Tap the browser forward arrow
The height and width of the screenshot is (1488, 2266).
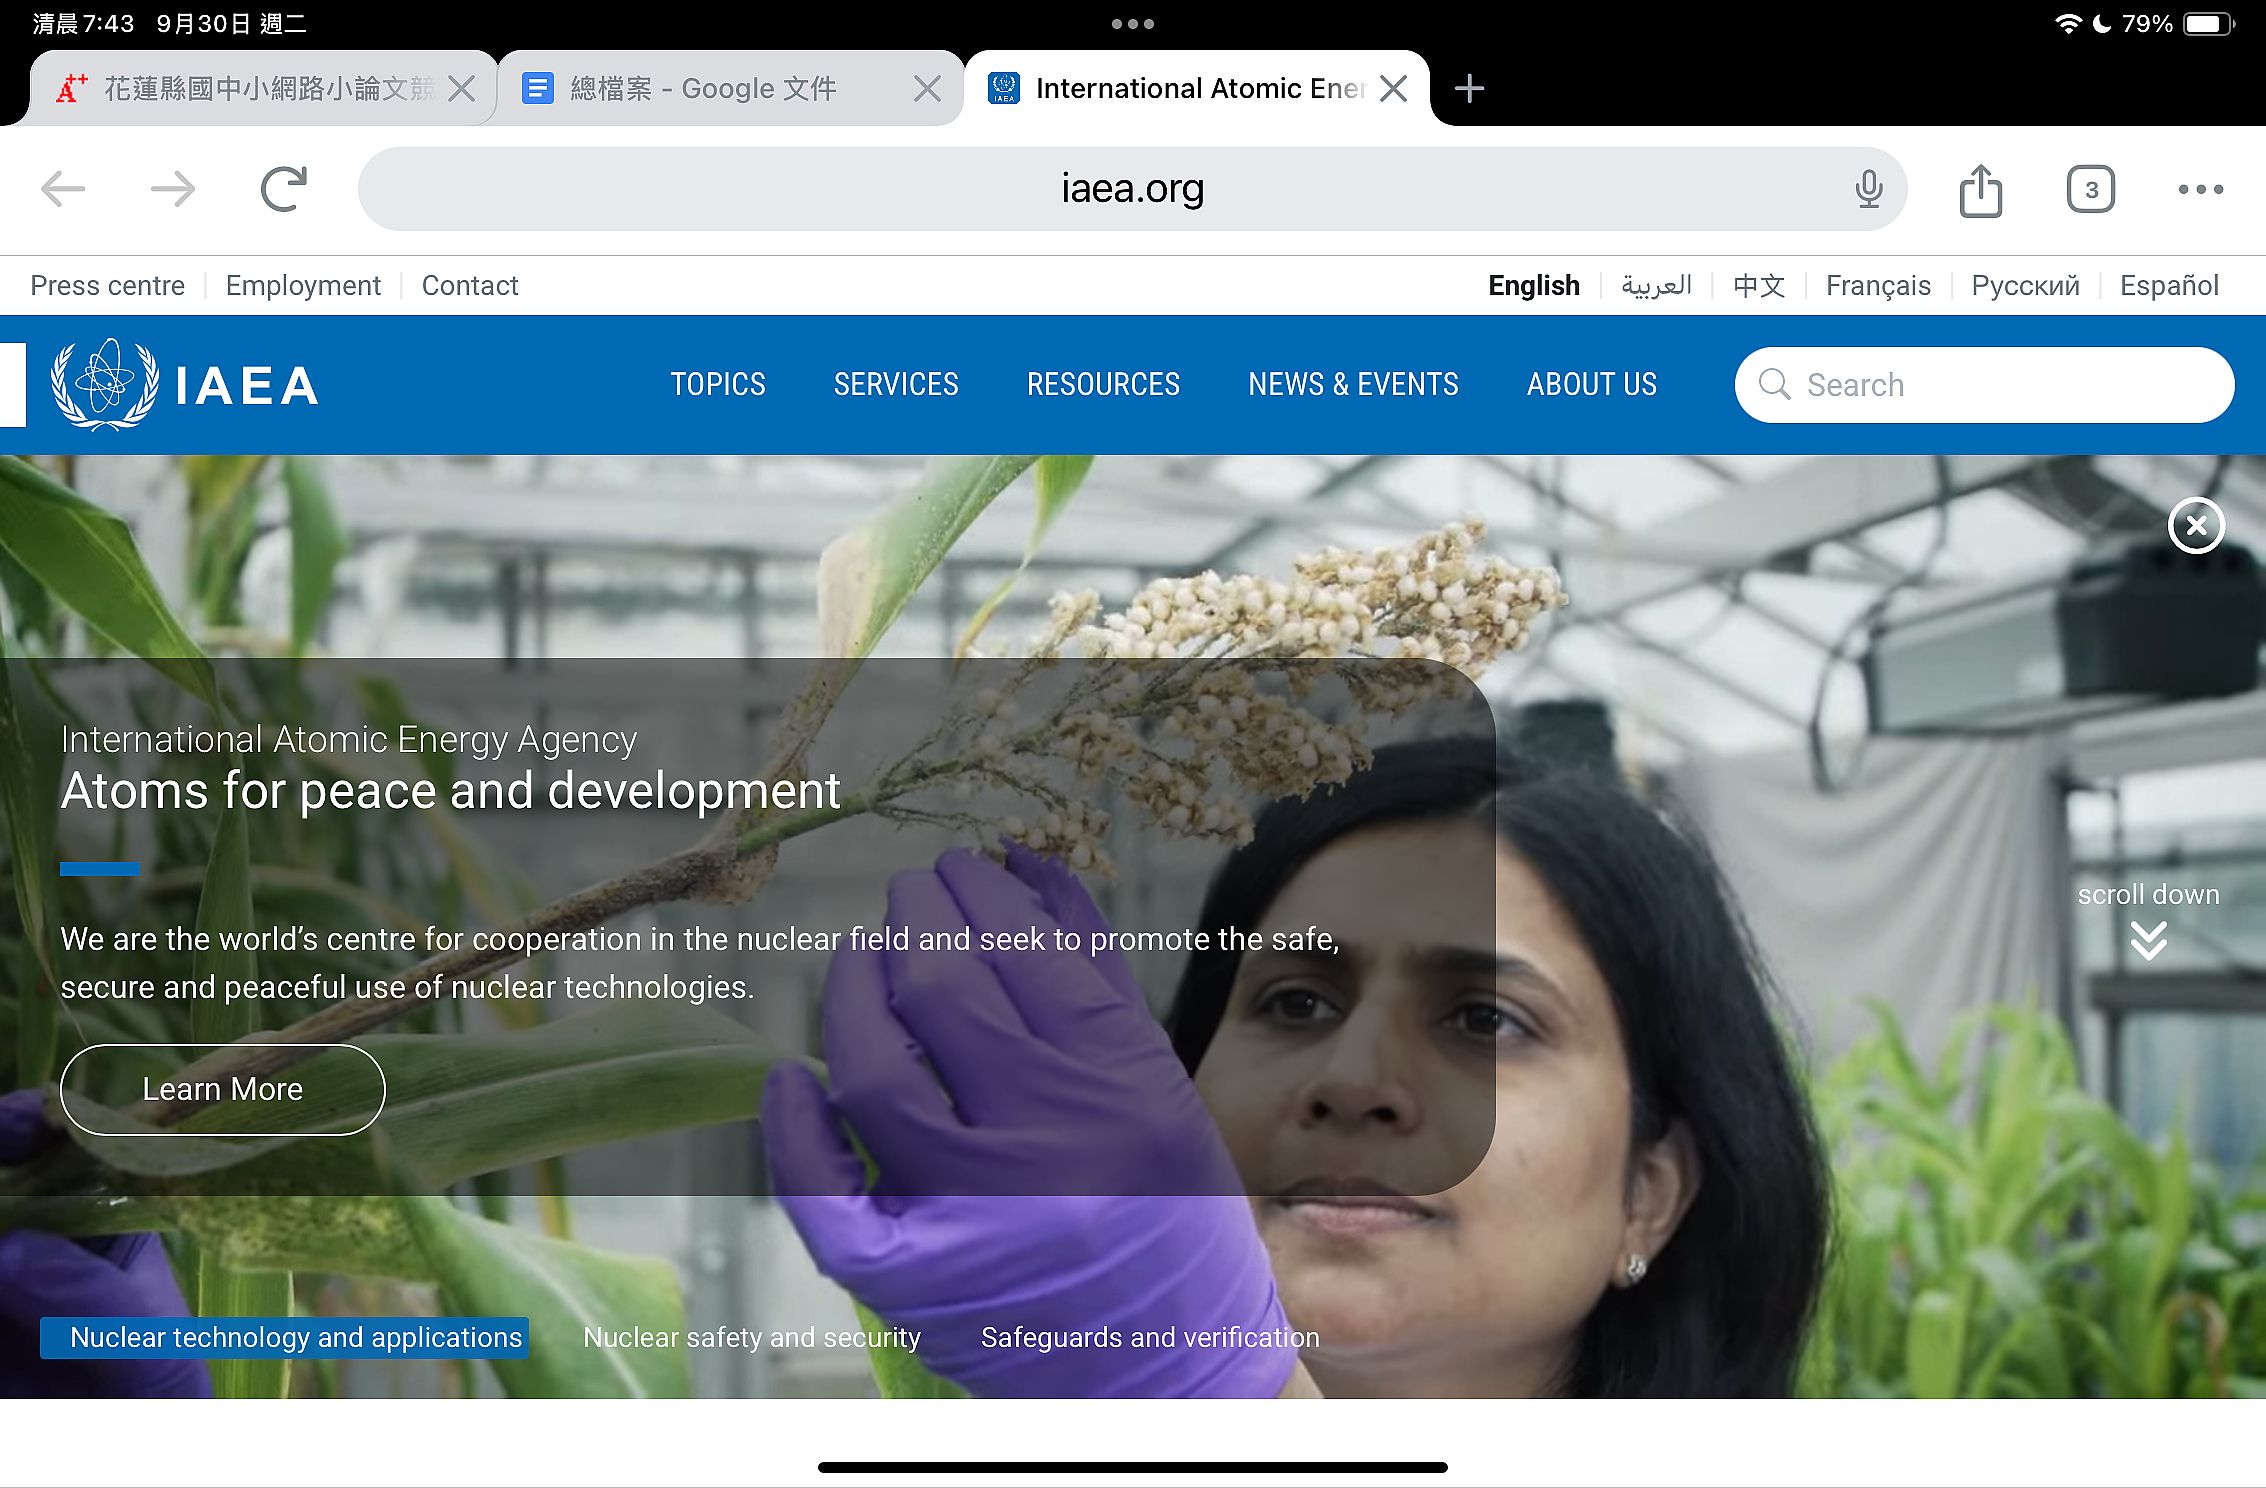[x=172, y=189]
